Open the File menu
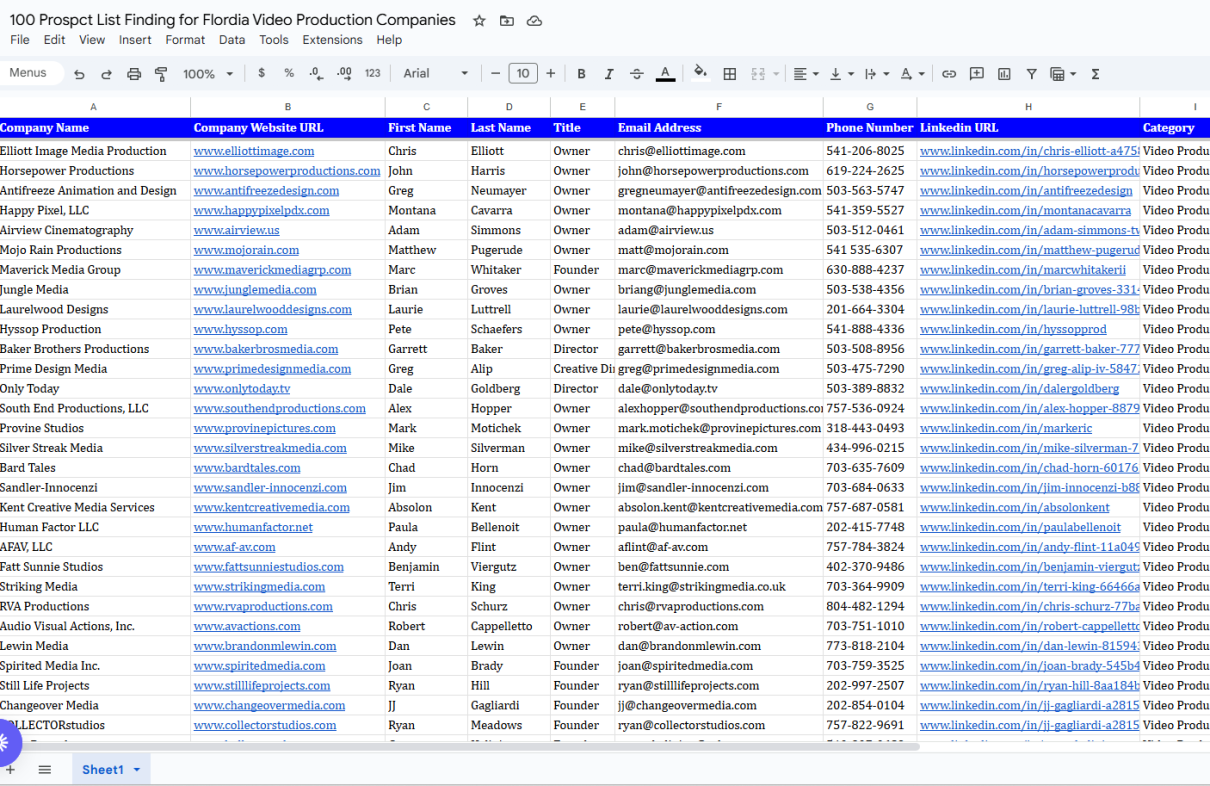The width and height of the screenshot is (1210, 786). (x=20, y=40)
